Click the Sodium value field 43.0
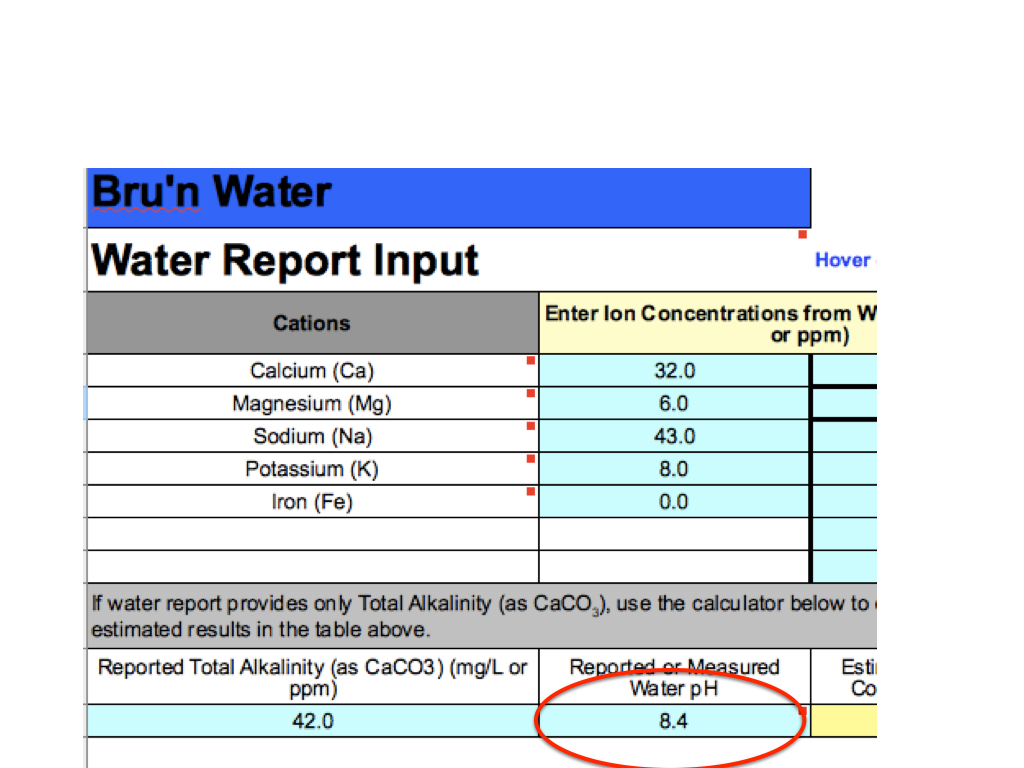 point(674,436)
